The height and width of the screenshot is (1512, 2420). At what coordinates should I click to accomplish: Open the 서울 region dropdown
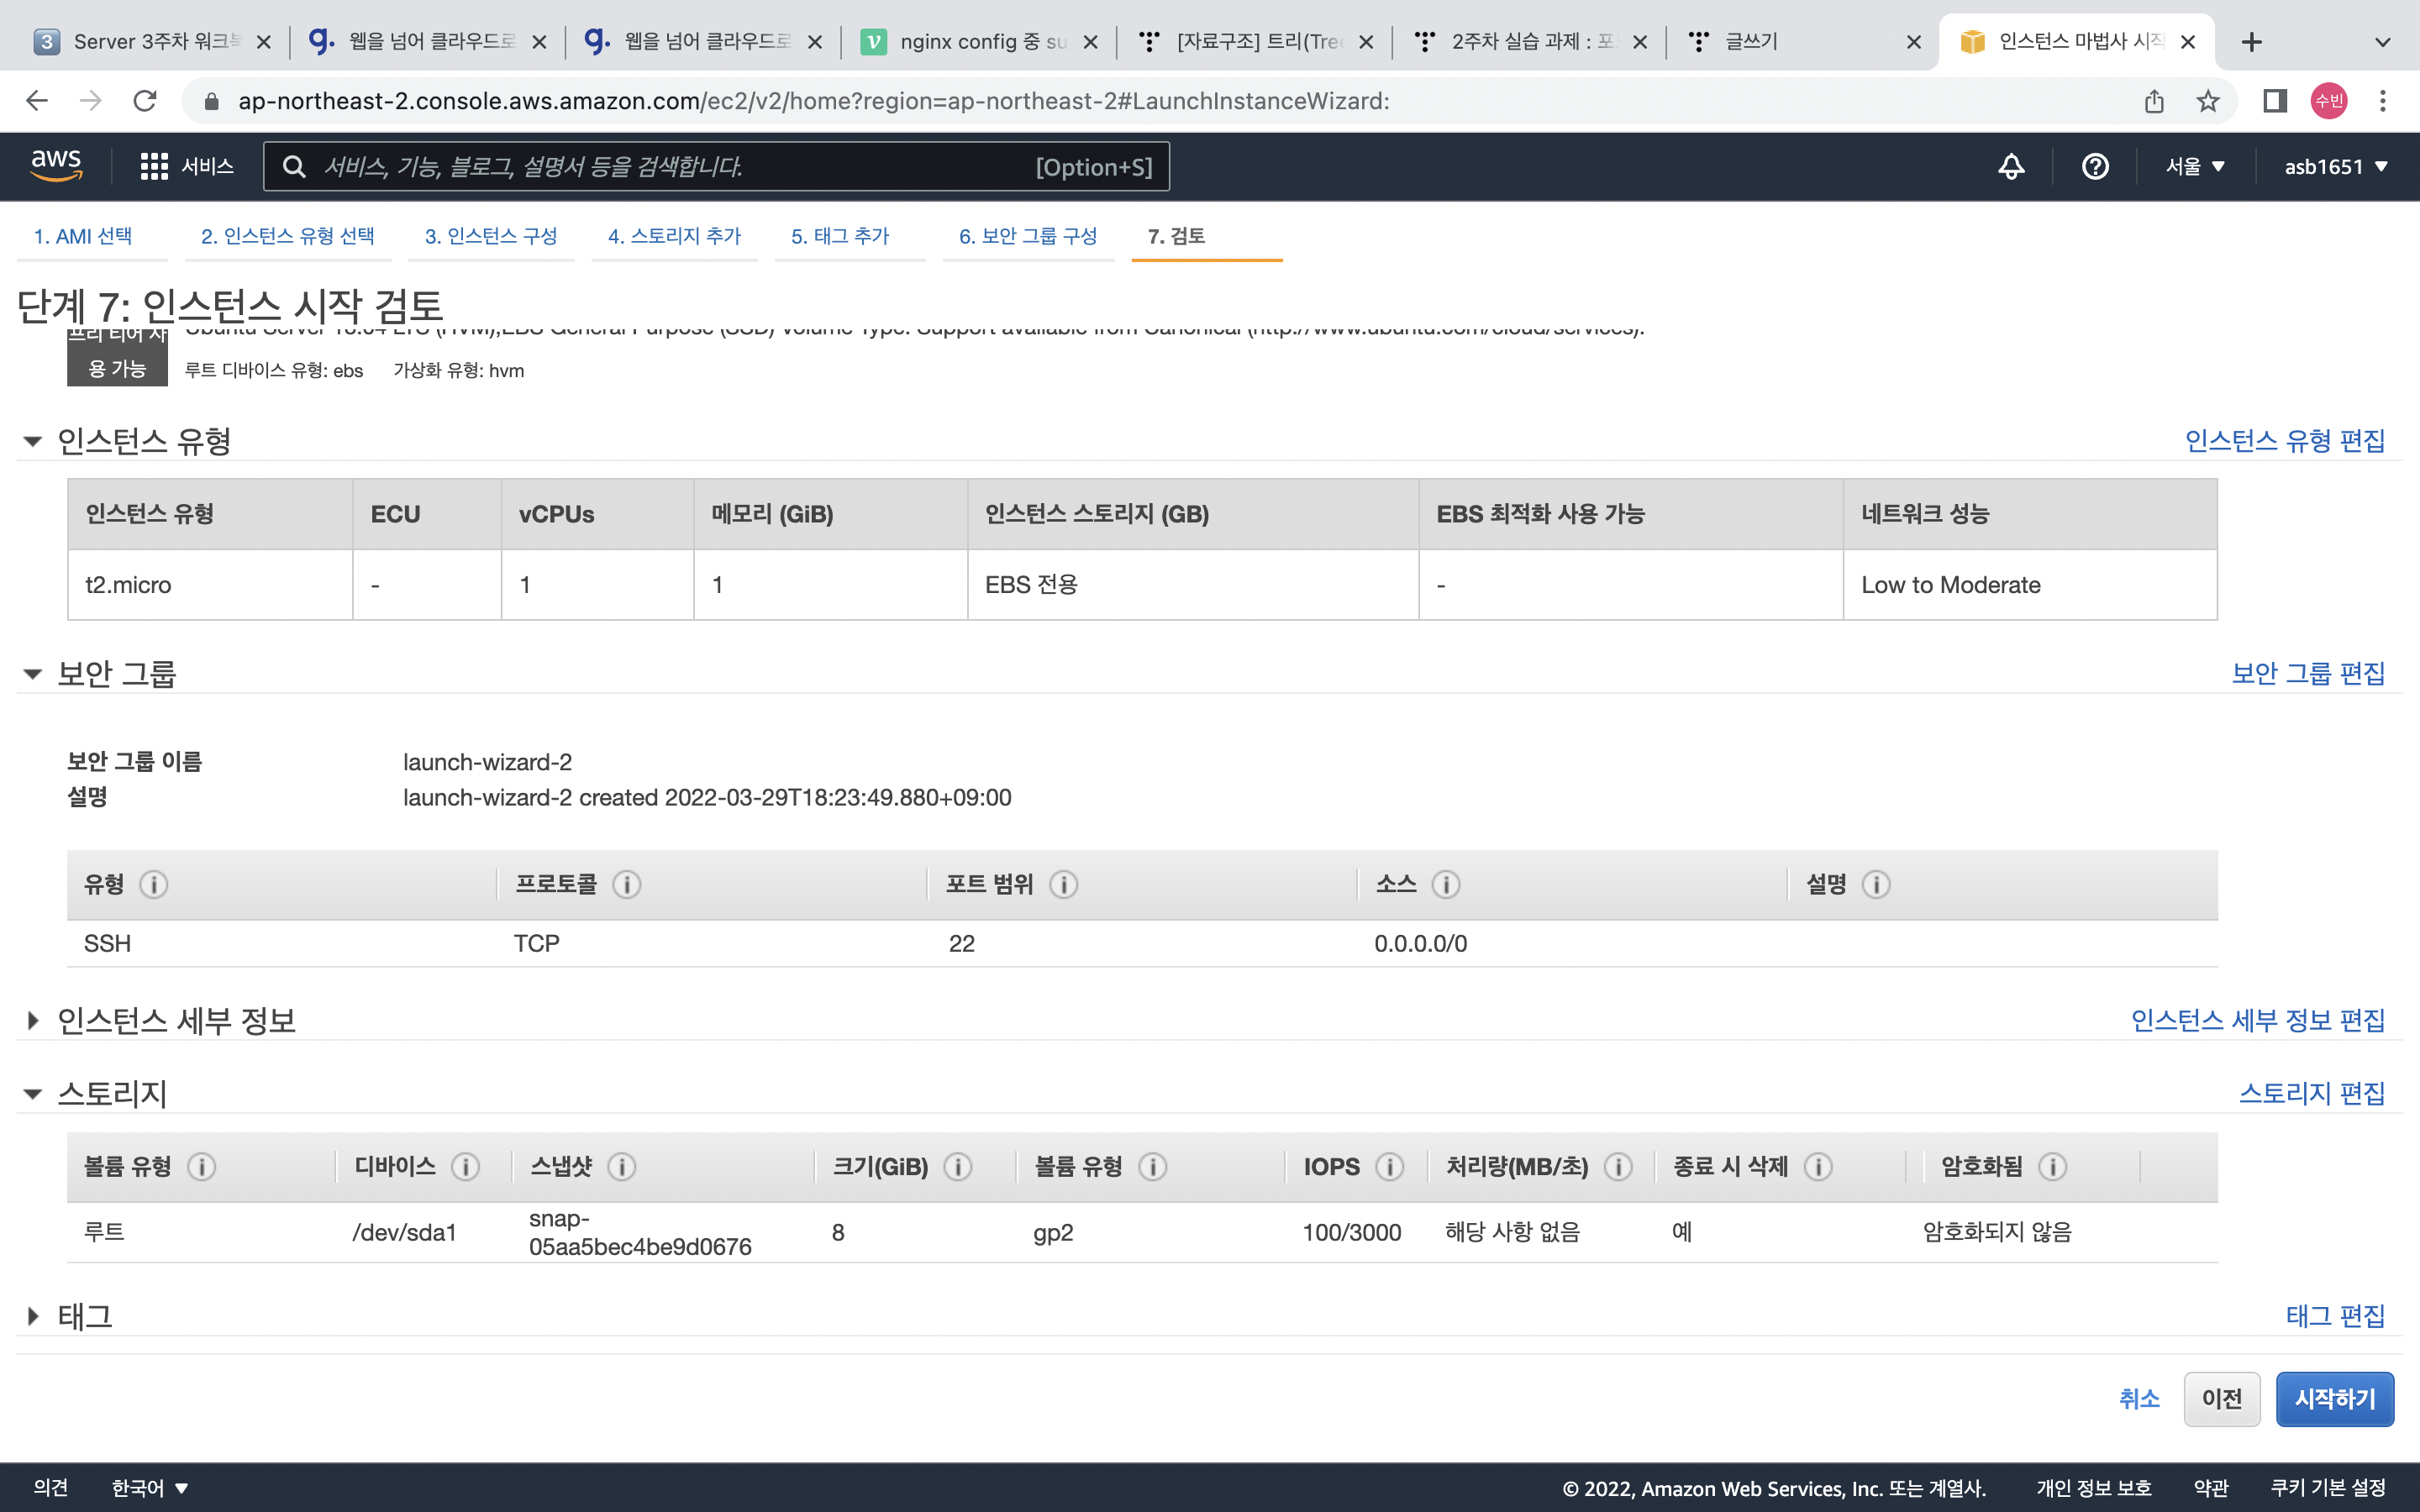coord(2194,166)
